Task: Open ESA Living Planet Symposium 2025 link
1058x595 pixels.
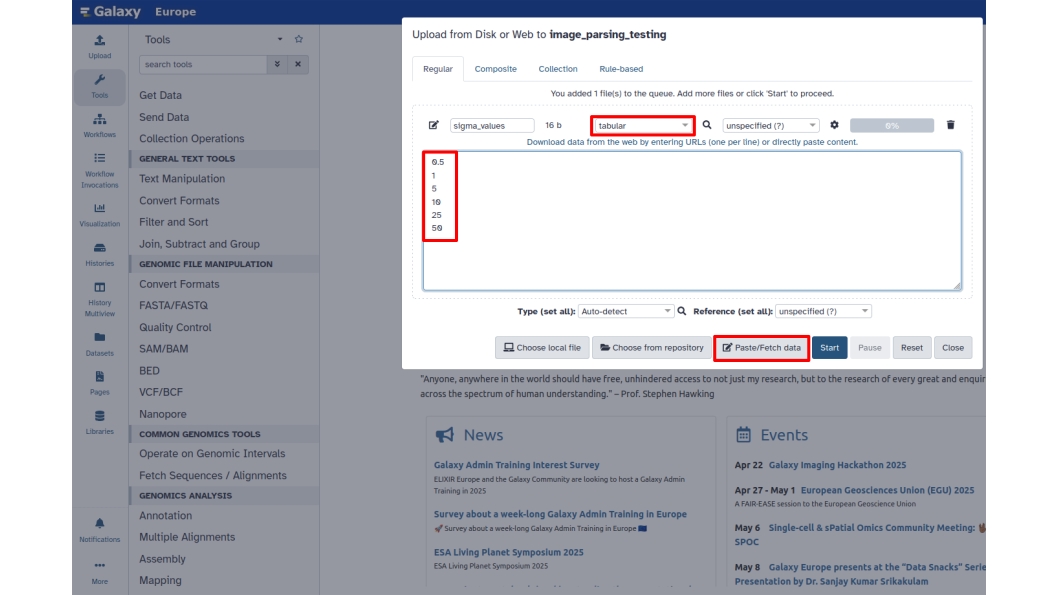Action: [x=508, y=552]
